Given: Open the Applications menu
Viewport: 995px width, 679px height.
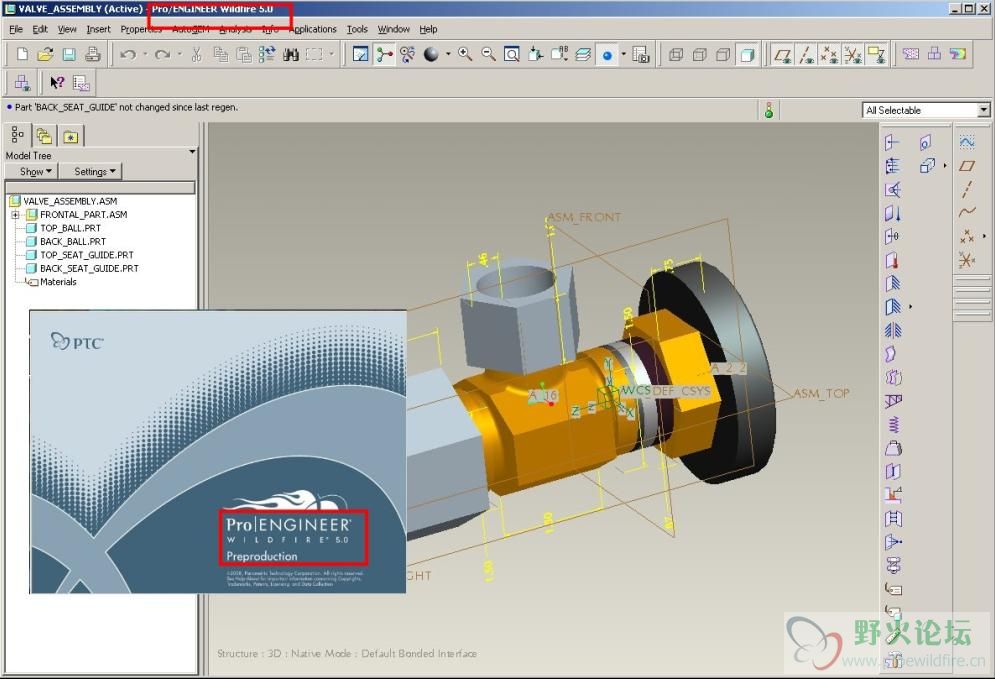Looking at the screenshot, I should coord(313,29).
